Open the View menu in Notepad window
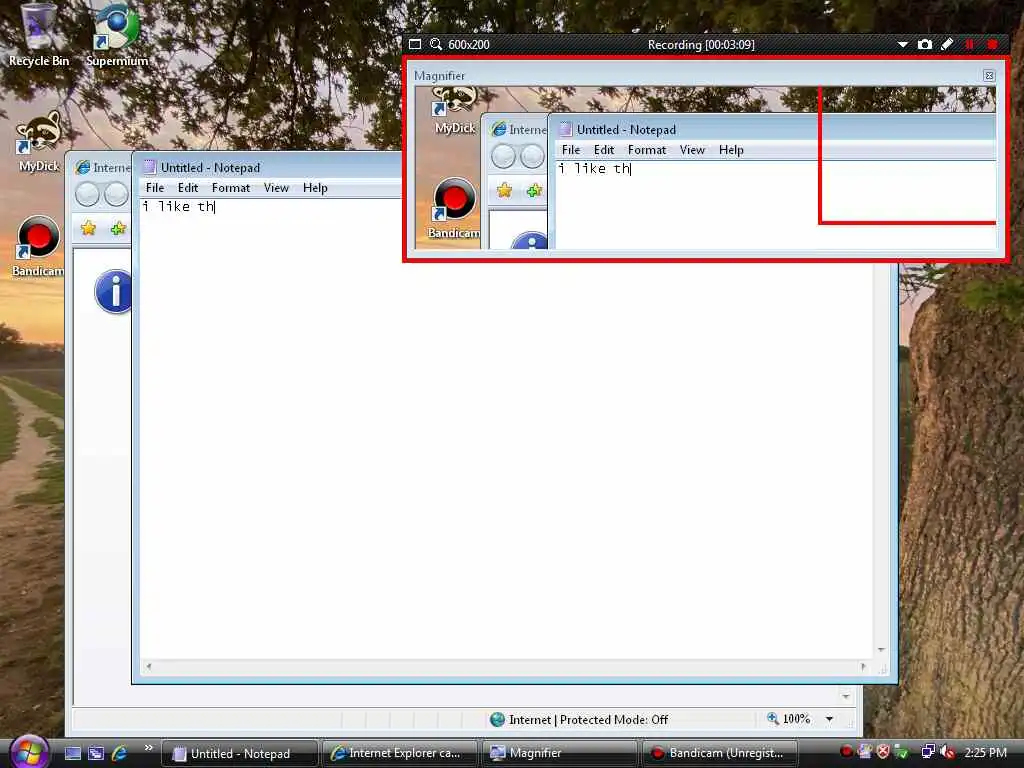Image resolution: width=1024 pixels, height=768 pixels. (276, 188)
